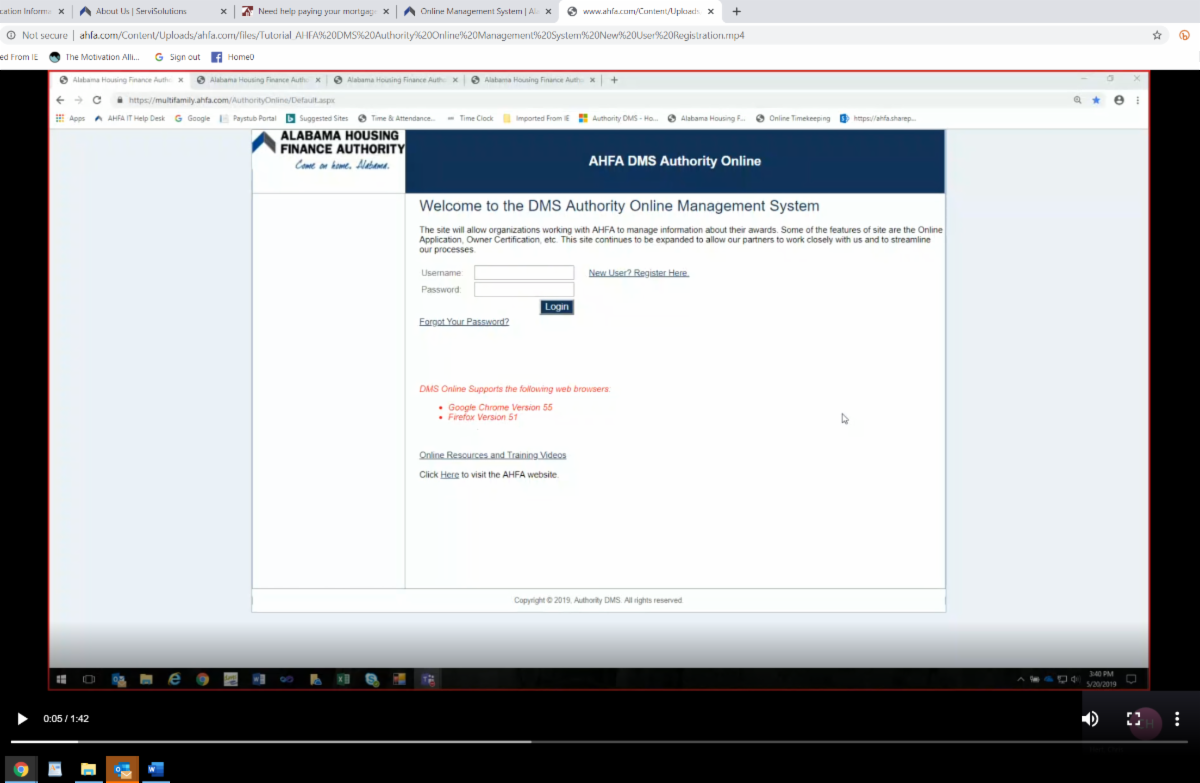Viewport: 1200px width, 783px height.
Task: Open Time Clock bookmark
Action: pos(470,118)
